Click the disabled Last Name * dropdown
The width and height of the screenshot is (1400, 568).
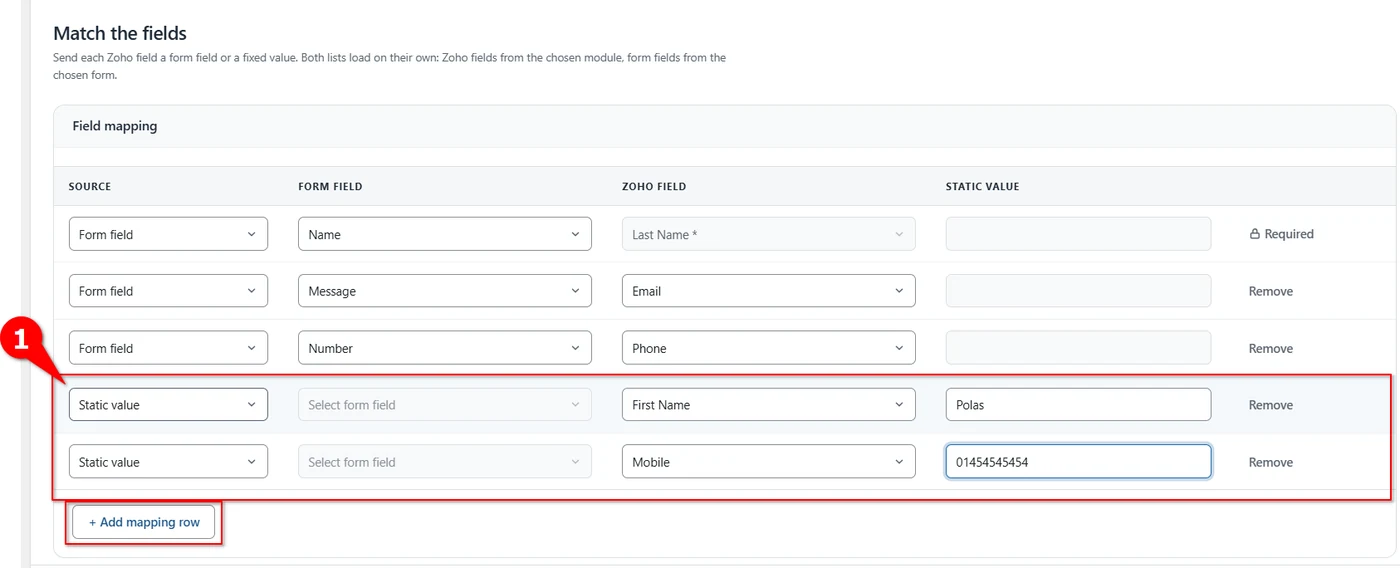769,234
